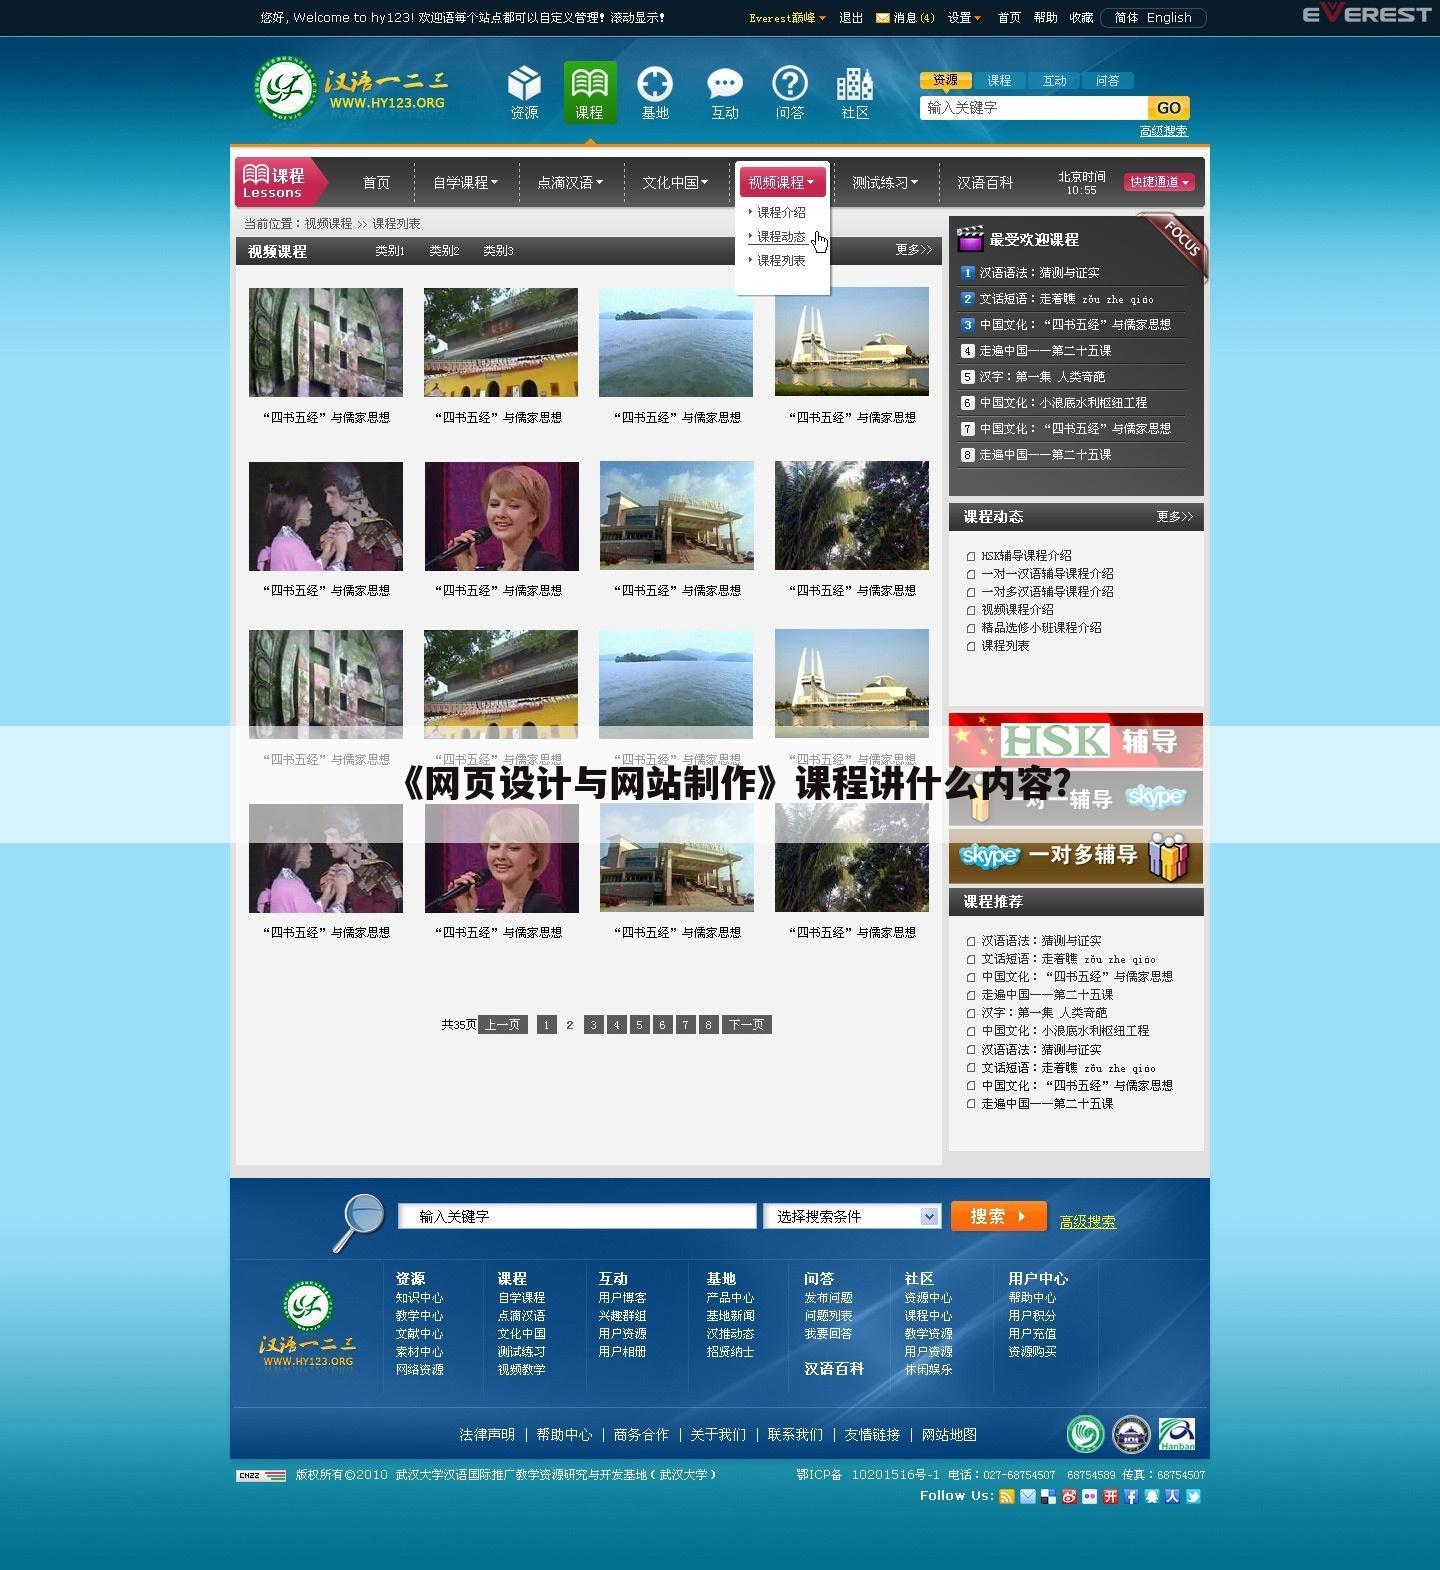Open the 基地 lifebuoy icon
Viewport: 1440px width, 1570px height.
coord(655,86)
